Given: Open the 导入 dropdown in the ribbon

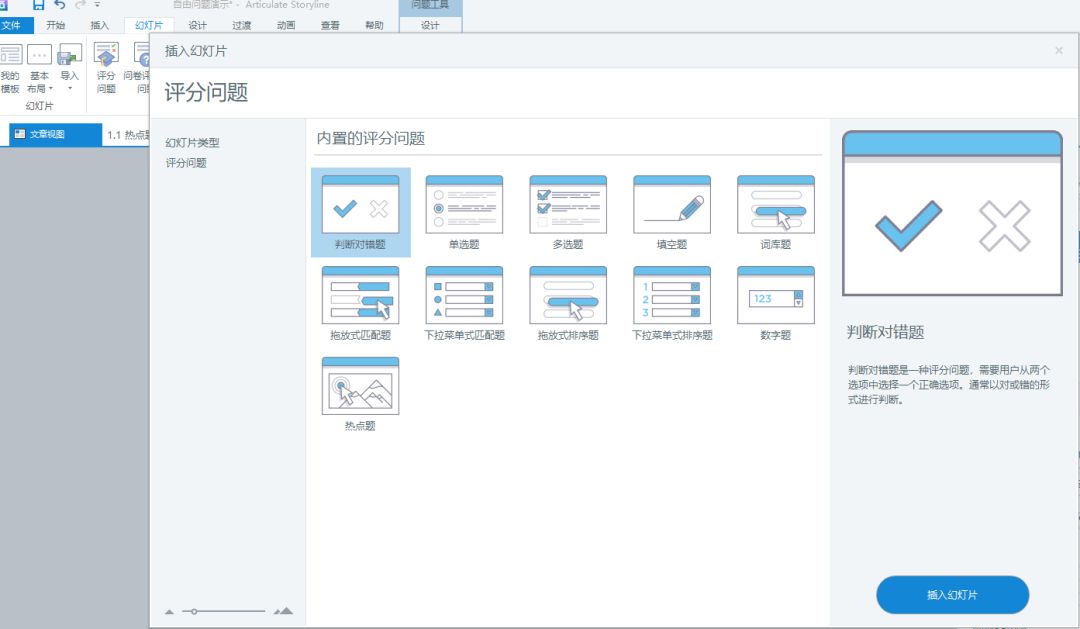Looking at the screenshot, I should click(x=70, y=68).
